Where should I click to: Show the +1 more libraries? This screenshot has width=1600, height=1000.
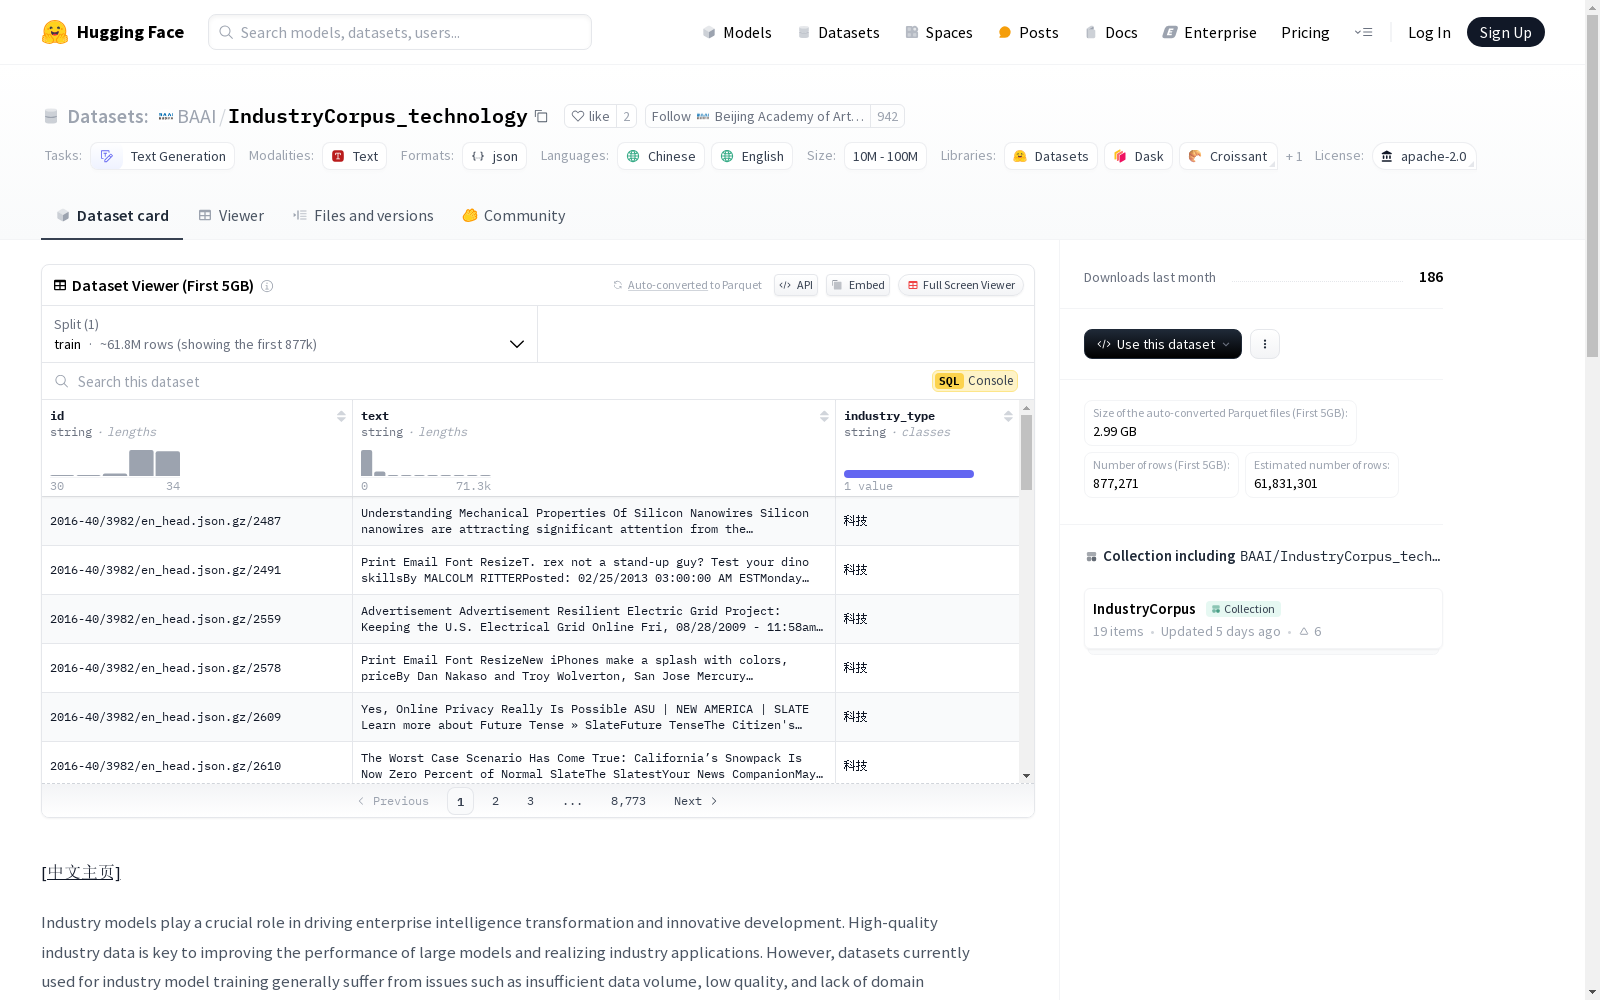[x=1294, y=156]
